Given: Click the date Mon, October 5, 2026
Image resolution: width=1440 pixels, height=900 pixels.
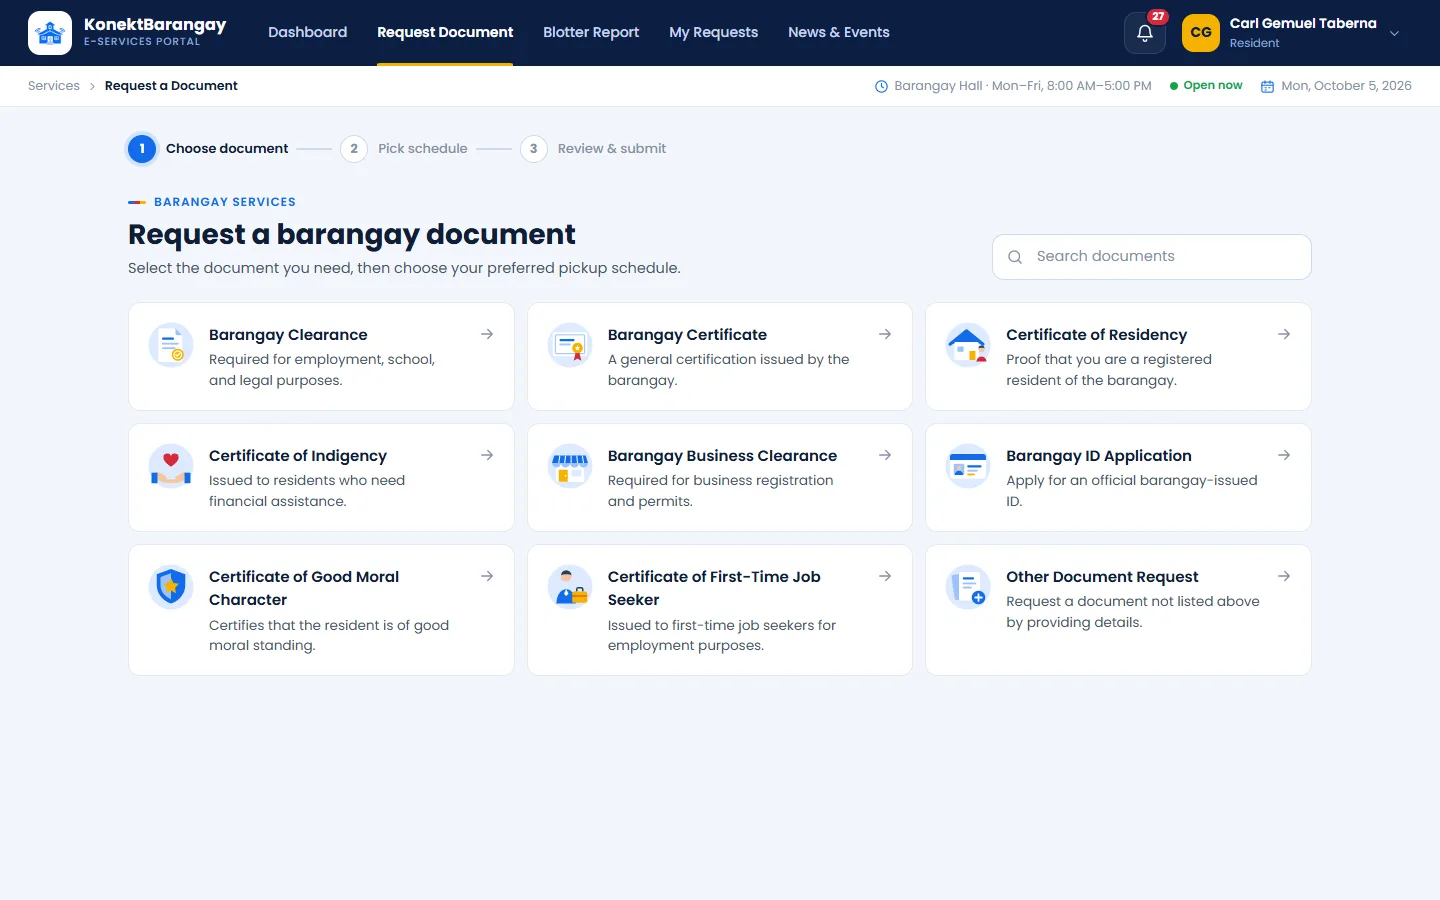Looking at the screenshot, I should 1346,86.
